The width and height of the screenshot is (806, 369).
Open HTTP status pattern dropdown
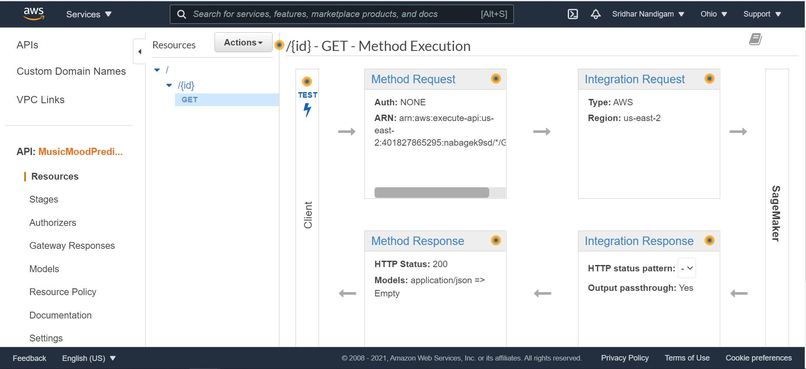687,268
